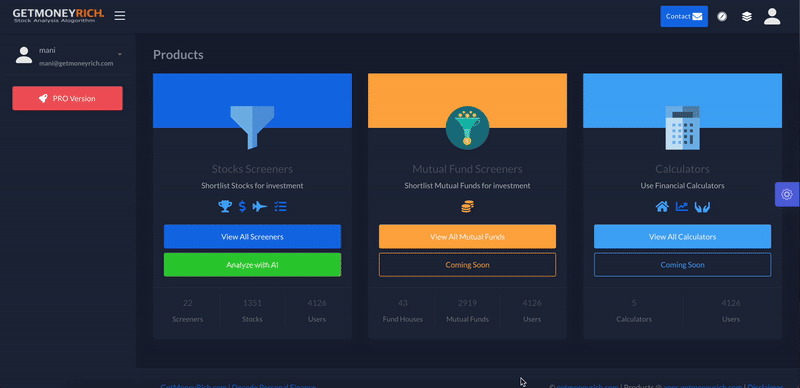
Task: Click the calculator icon of Calculators card
Action: click(x=682, y=128)
